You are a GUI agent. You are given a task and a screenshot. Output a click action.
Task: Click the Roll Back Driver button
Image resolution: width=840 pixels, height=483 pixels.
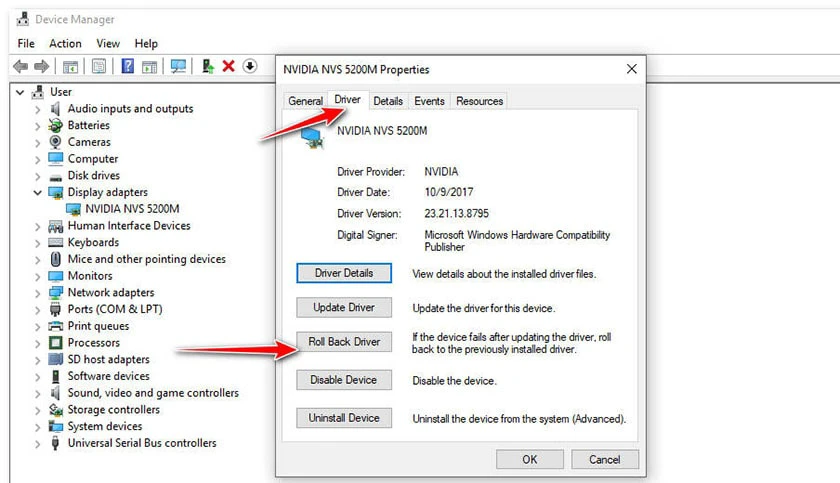(x=344, y=342)
